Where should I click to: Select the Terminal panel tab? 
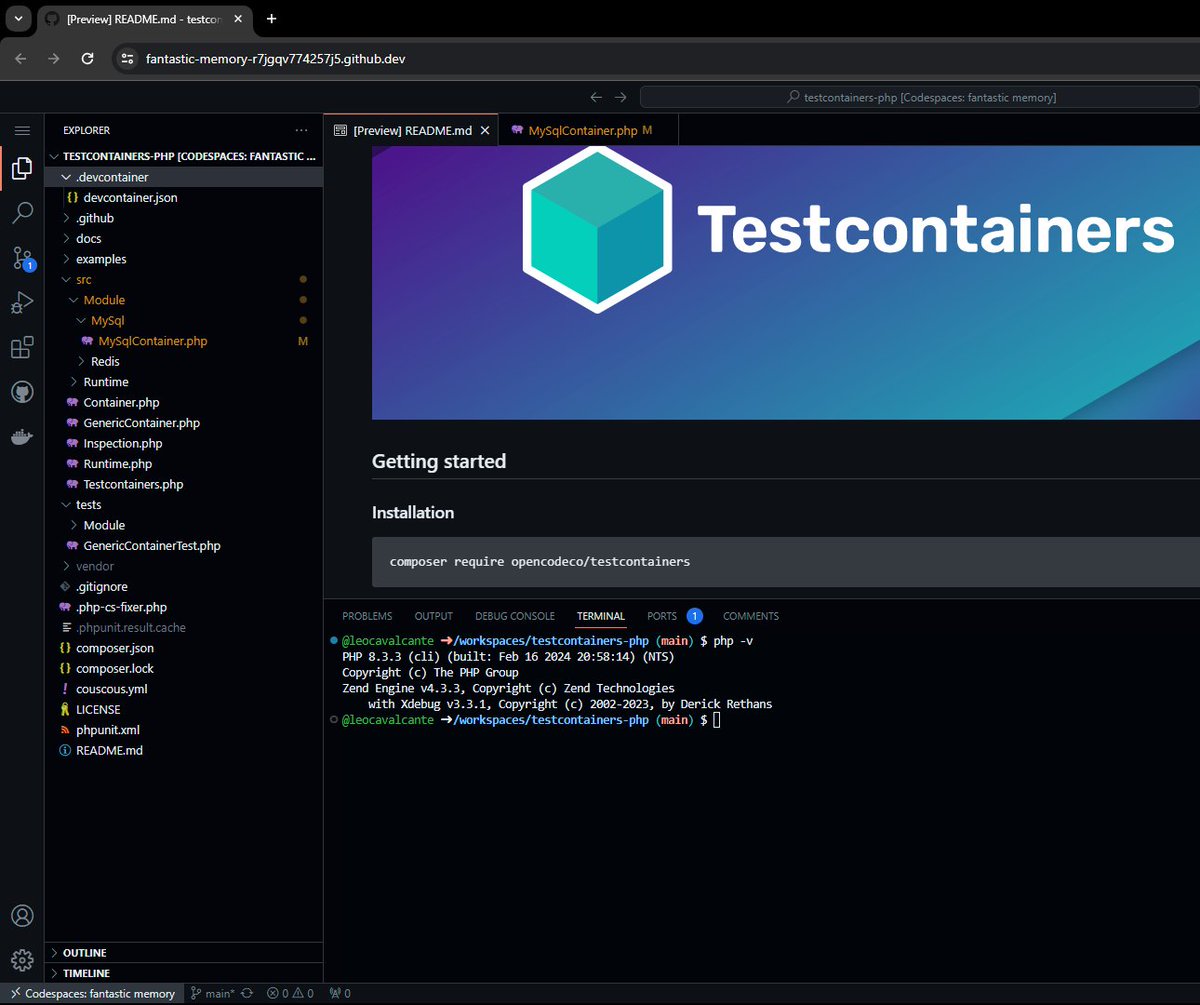click(x=601, y=616)
